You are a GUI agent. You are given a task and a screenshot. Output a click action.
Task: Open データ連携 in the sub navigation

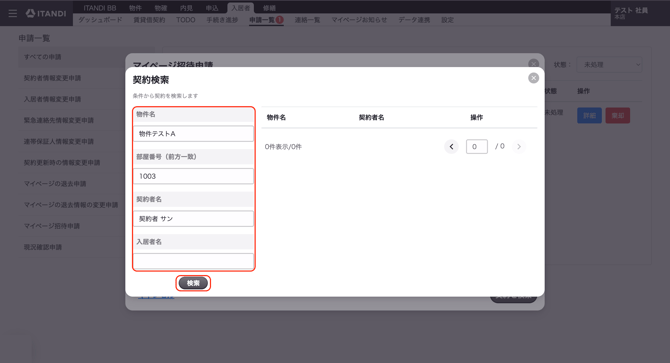[x=414, y=20]
